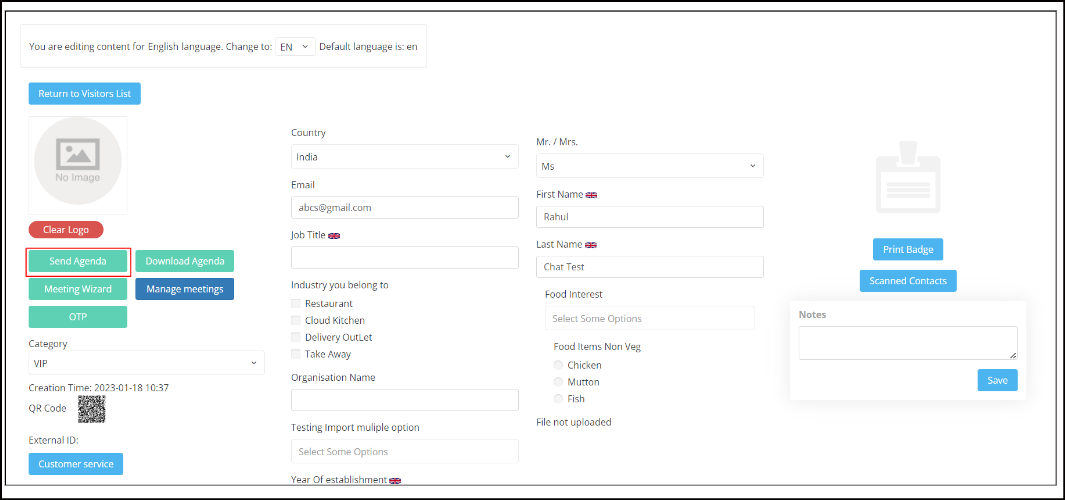
Task: Click the No Image logo placeholder
Action: [x=78, y=165]
